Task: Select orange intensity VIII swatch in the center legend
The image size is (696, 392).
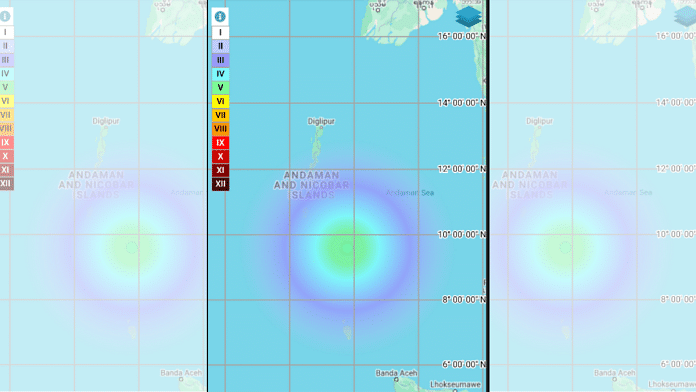Action: (220, 129)
